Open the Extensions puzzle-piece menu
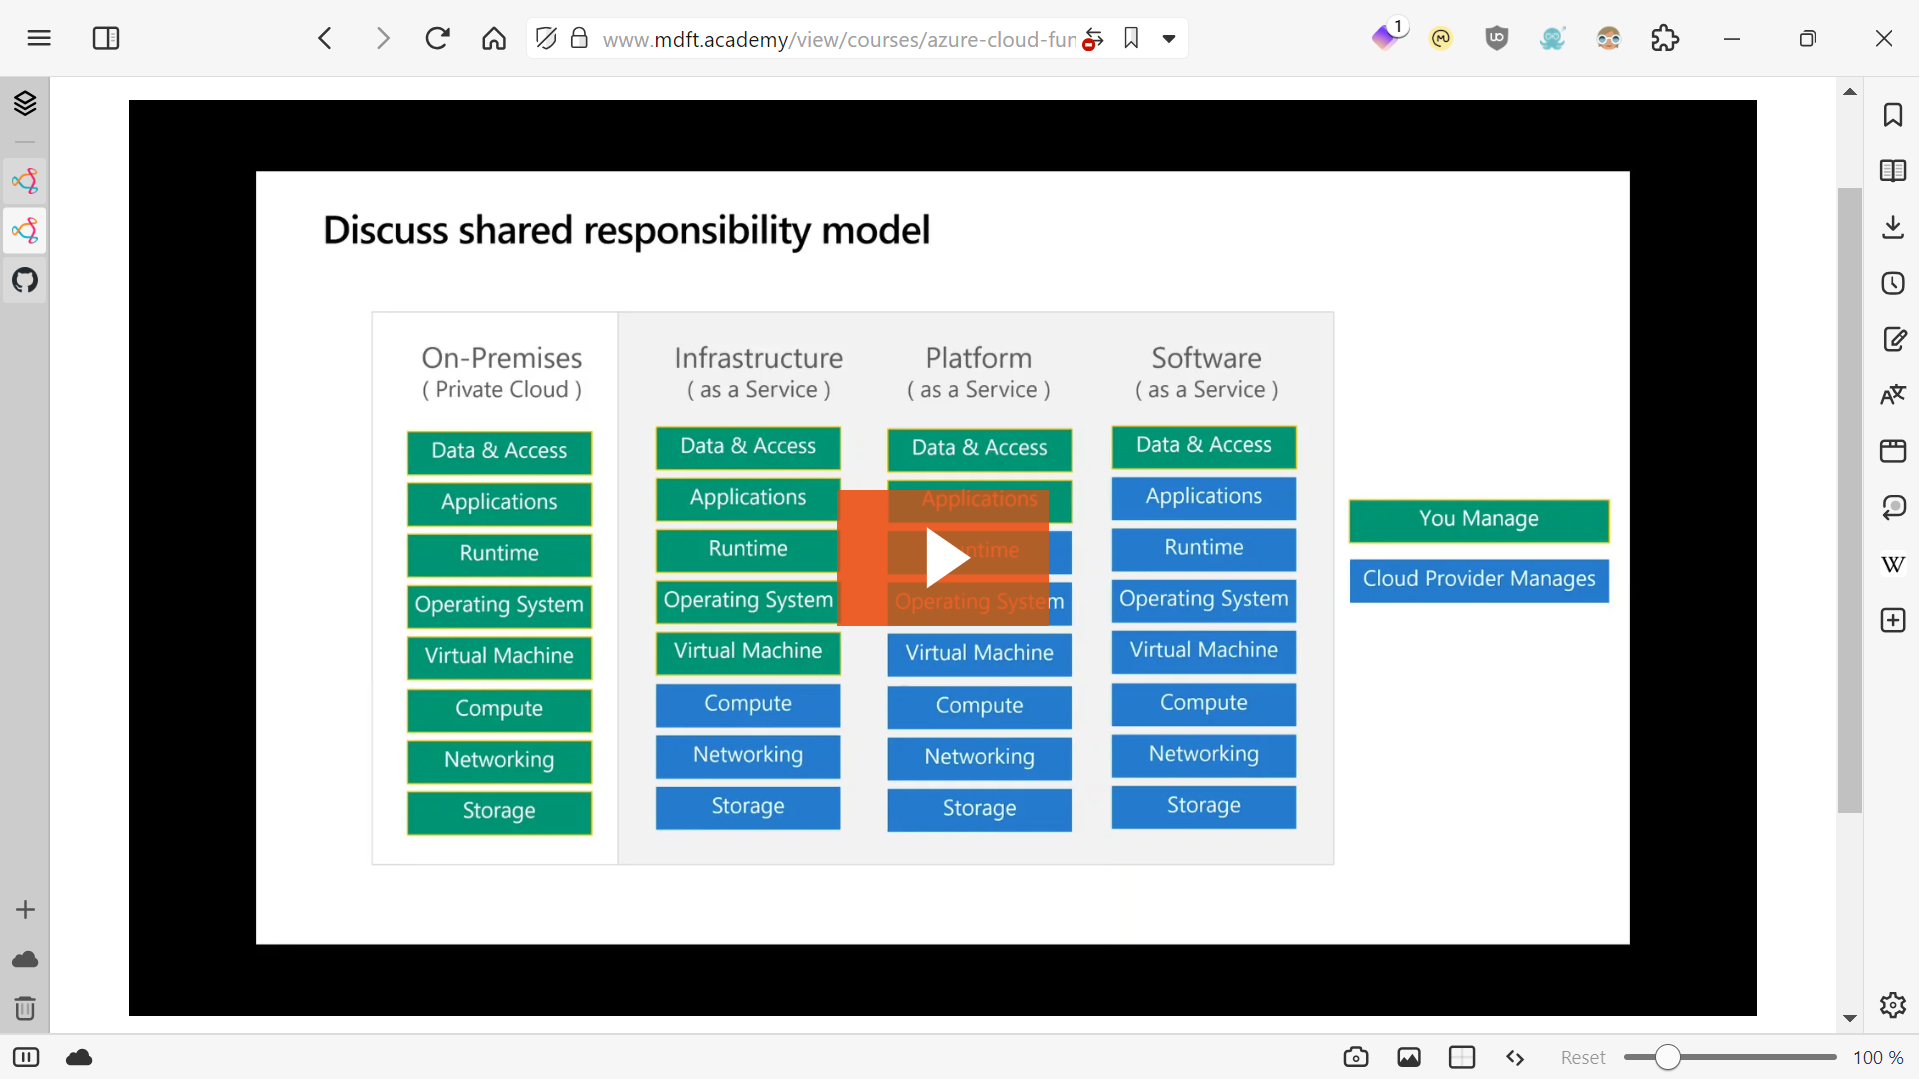The width and height of the screenshot is (1919, 1079). pos(1664,38)
